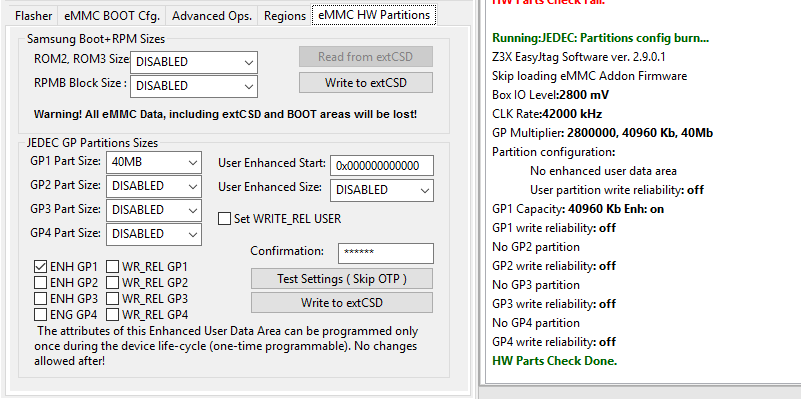This screenshot has height=399, width=801.
Task: Open the eMMC BOOT Cfg. tab
Action: coord(112,16)
